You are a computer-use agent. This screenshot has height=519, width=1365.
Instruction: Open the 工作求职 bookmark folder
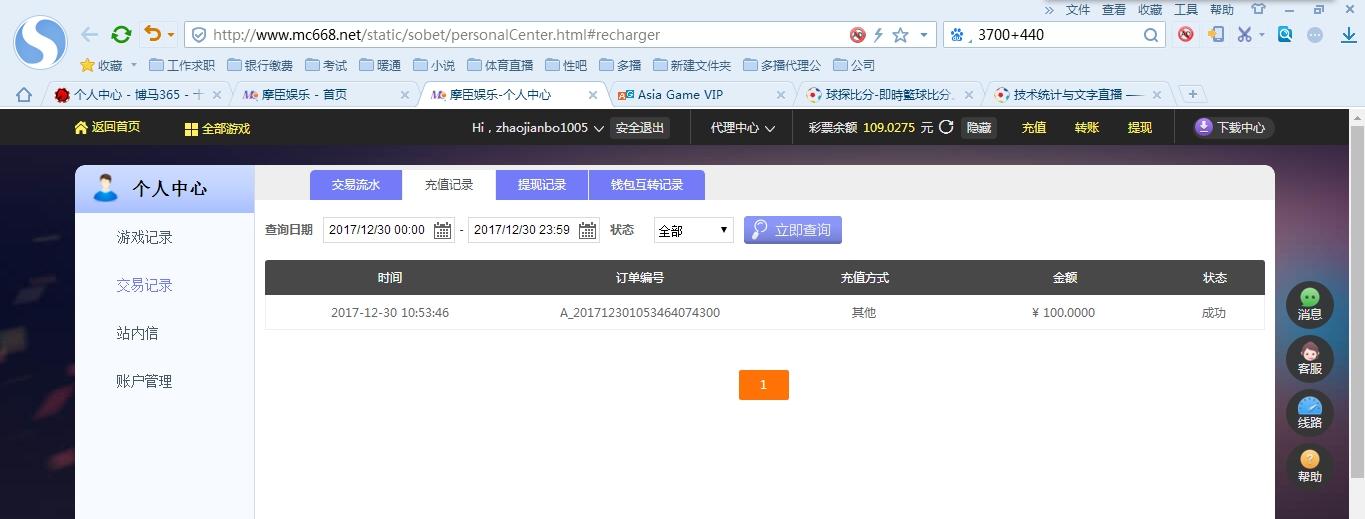coord(181,65)
